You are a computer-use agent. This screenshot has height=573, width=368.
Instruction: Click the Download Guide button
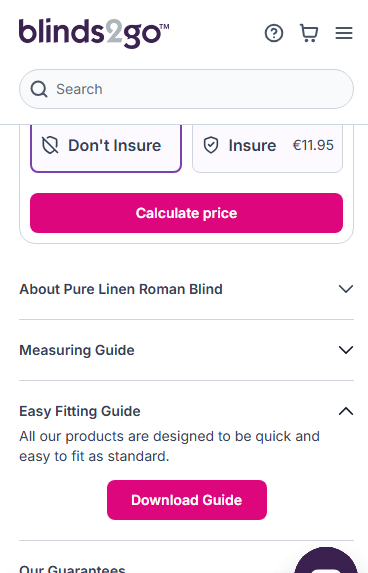(x=187, y=500)
